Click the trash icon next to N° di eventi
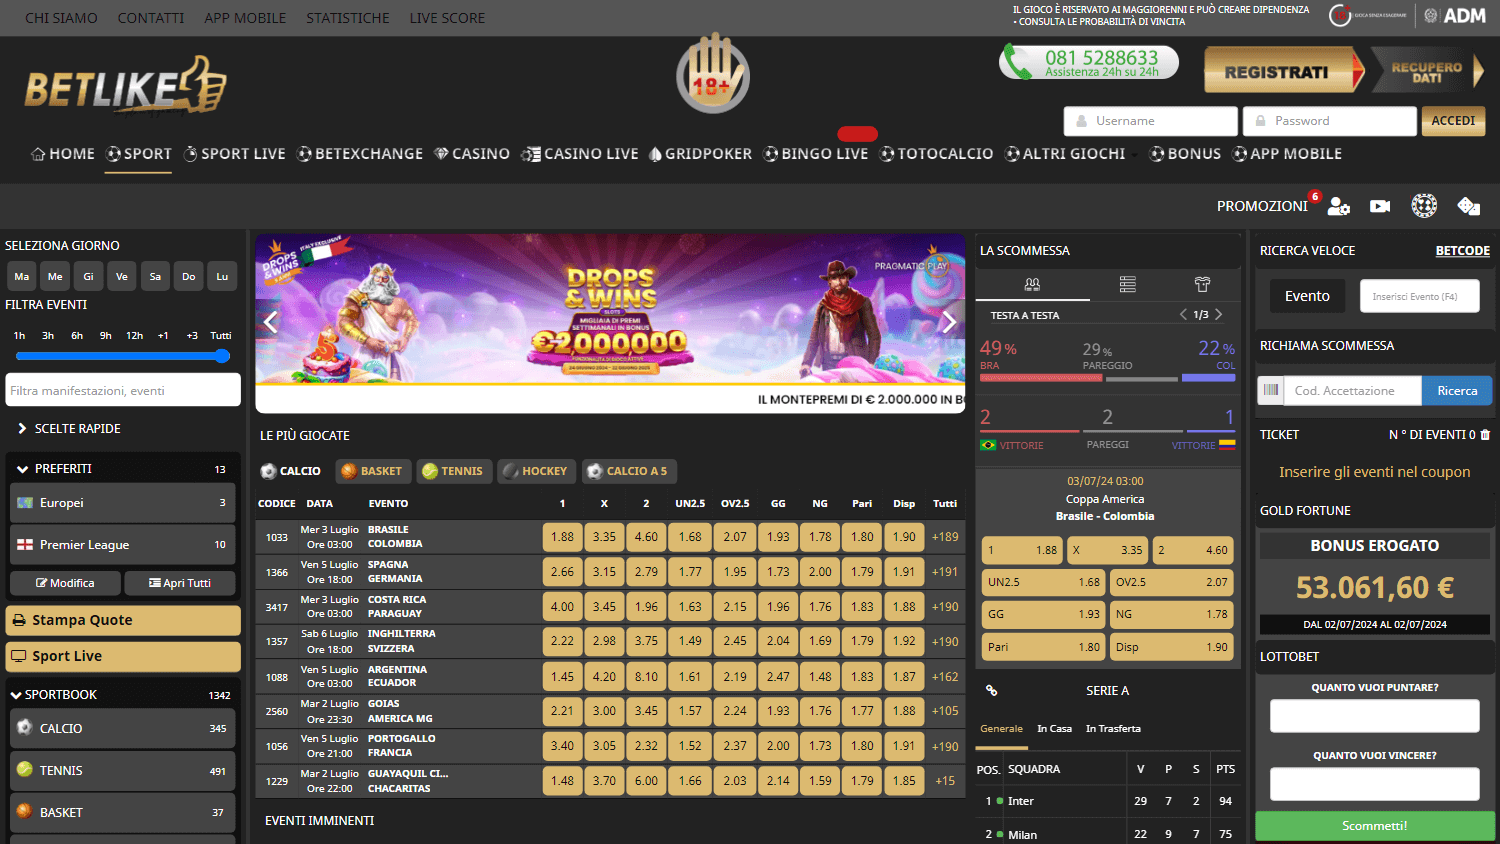The height and width of the screenshot is (844, 1500). point(1485,435)
